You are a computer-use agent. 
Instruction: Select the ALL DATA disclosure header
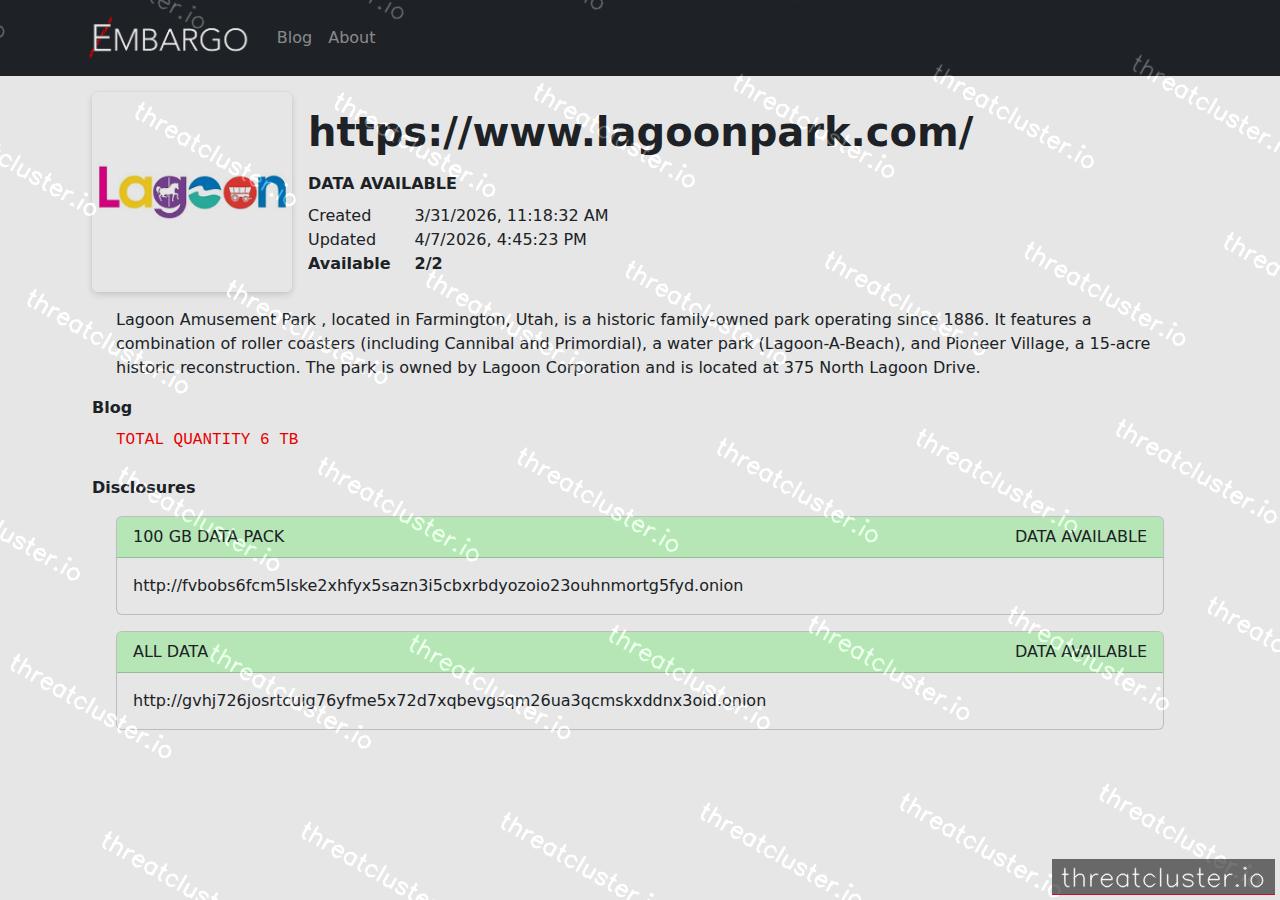(x=640, y=652)
